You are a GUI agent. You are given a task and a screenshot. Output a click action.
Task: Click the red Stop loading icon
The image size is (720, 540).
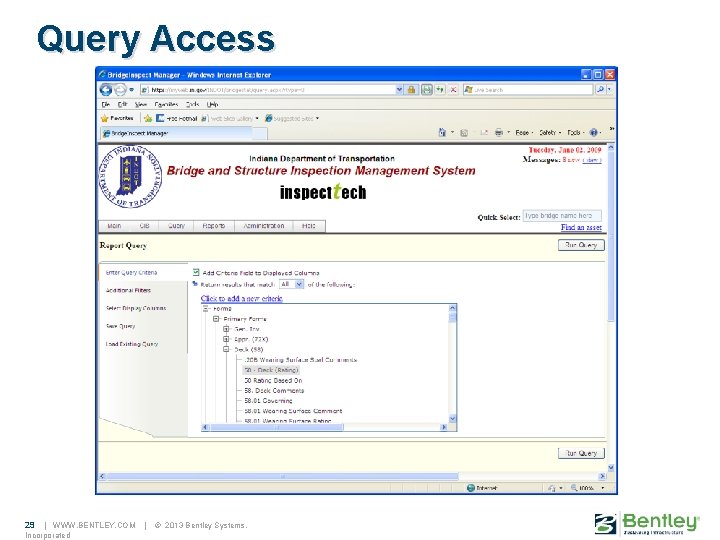click(453, 90)
